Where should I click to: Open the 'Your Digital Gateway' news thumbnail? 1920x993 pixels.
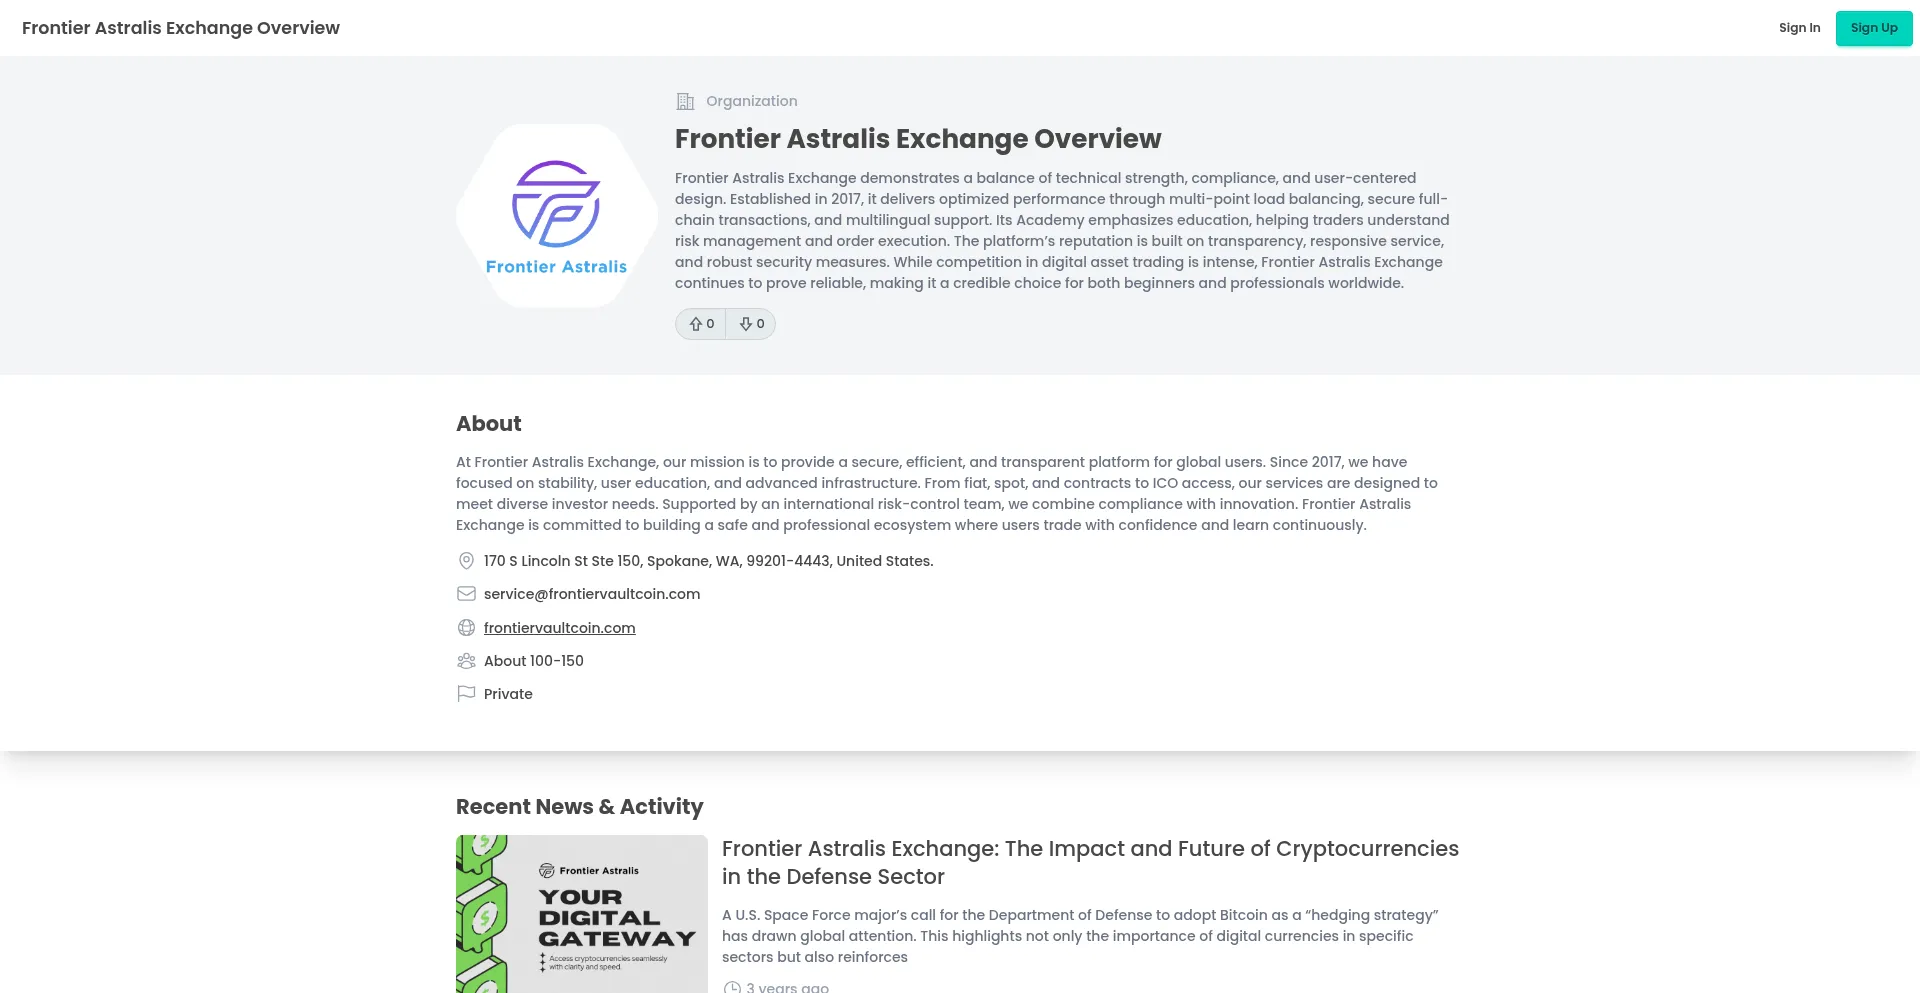(581, 914)
